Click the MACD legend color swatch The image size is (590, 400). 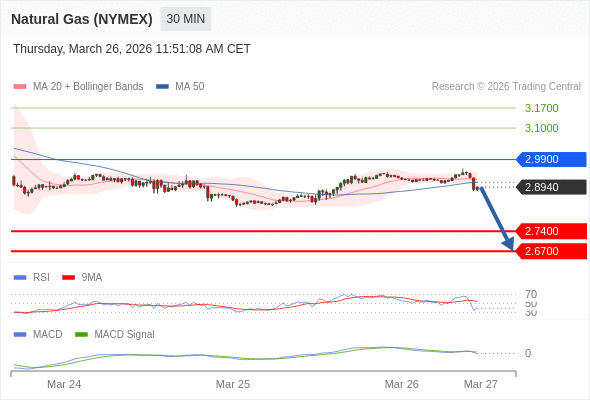coord(20,334)
